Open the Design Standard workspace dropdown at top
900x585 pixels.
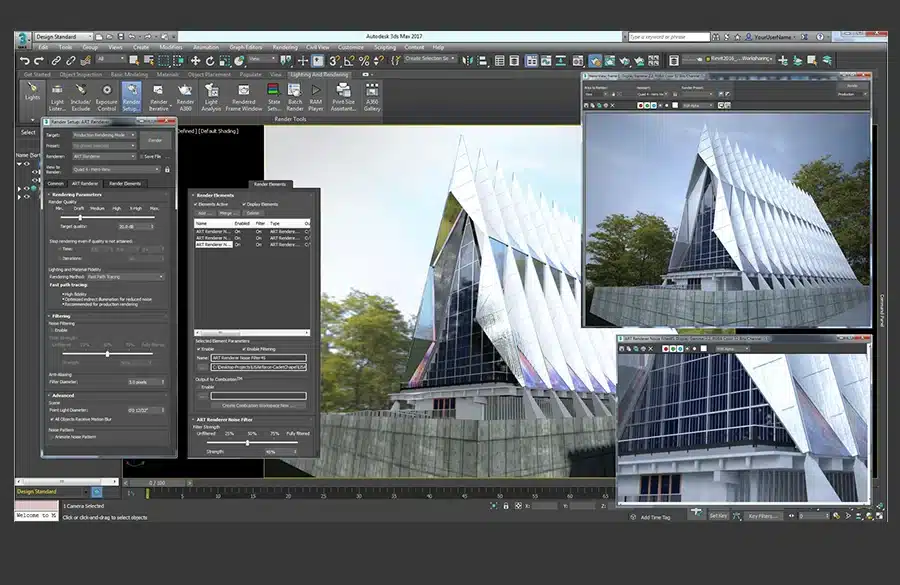[x=63, y=37]
